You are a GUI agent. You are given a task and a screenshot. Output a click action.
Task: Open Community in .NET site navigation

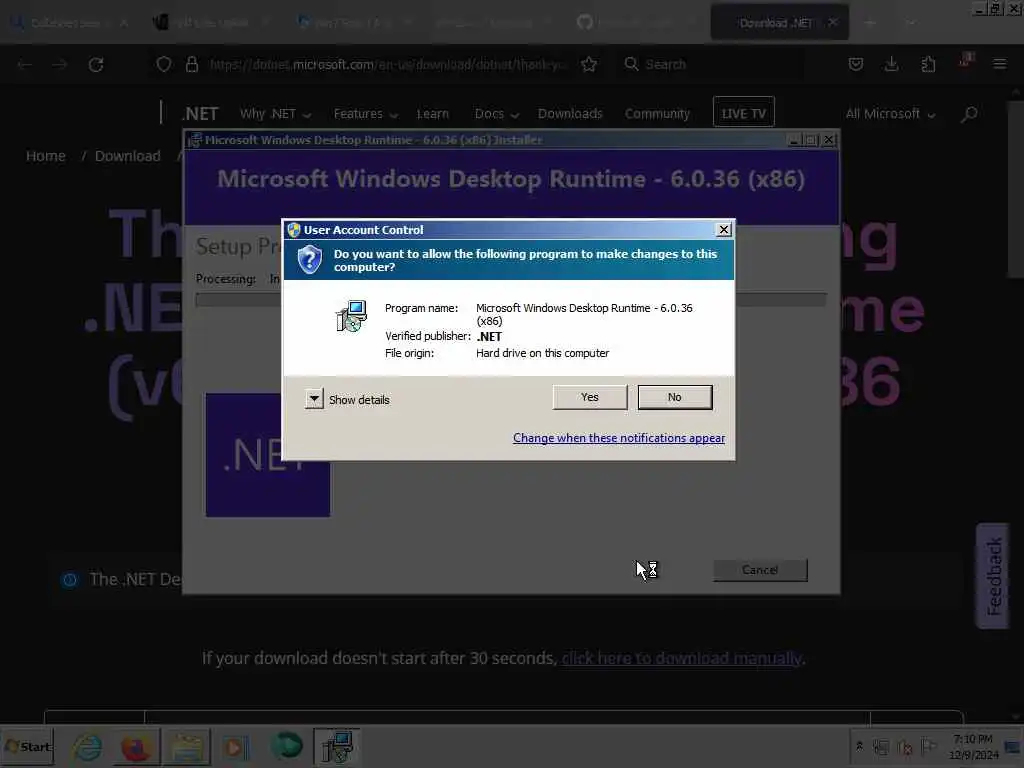click(x=657, y=114)
